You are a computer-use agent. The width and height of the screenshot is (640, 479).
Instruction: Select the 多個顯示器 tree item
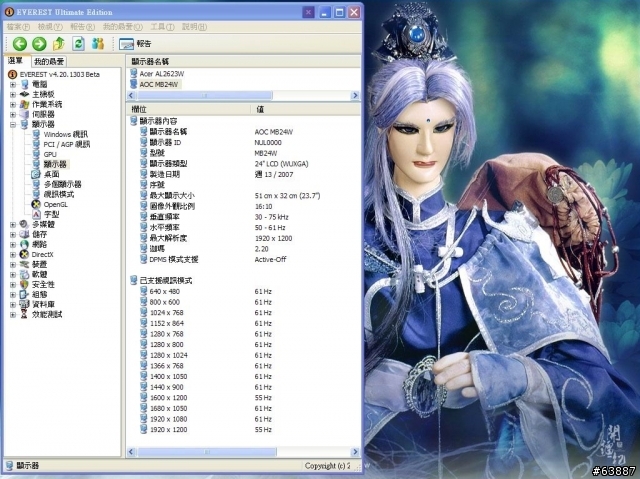(62, 184)
